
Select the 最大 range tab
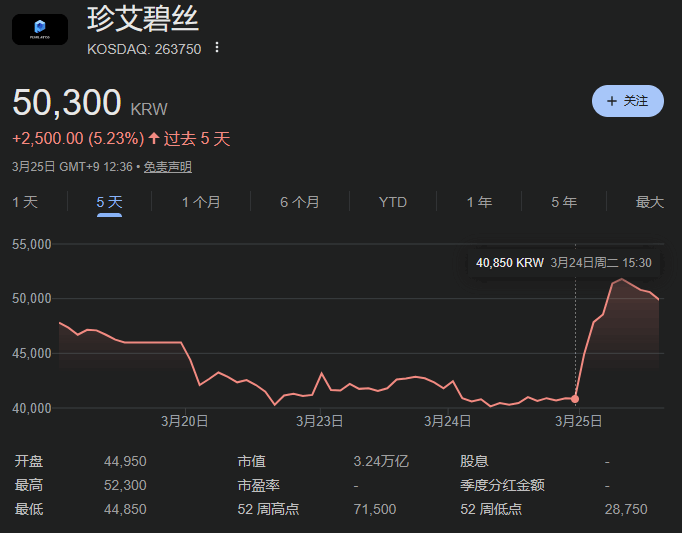[x=649, y=202]
